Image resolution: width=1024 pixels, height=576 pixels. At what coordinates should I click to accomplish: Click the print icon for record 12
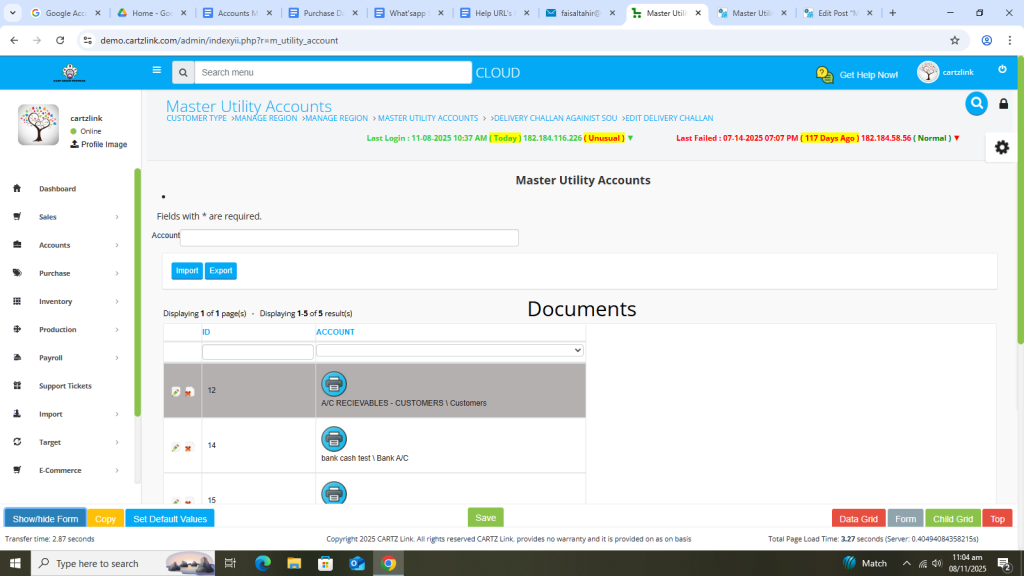pos(334,383)
